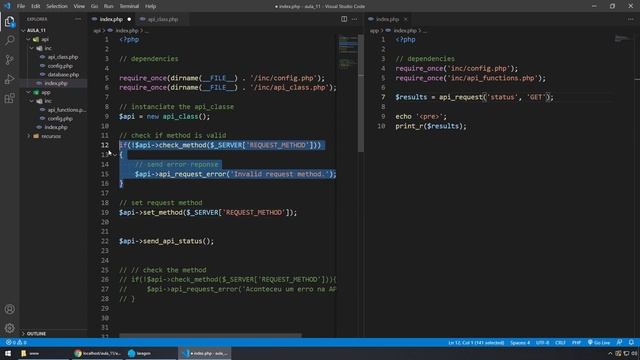Open the Extensions view
640x360 pixels.
click(x=9, y=98)
